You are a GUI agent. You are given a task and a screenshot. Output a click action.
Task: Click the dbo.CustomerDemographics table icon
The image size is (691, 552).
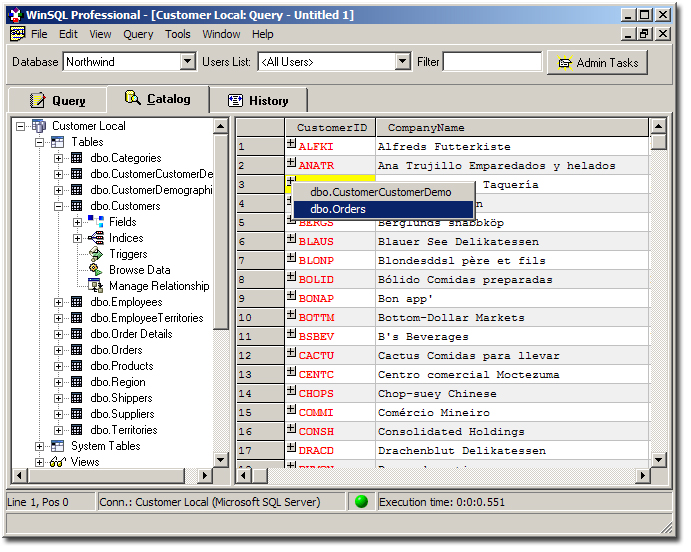point(77,190)
